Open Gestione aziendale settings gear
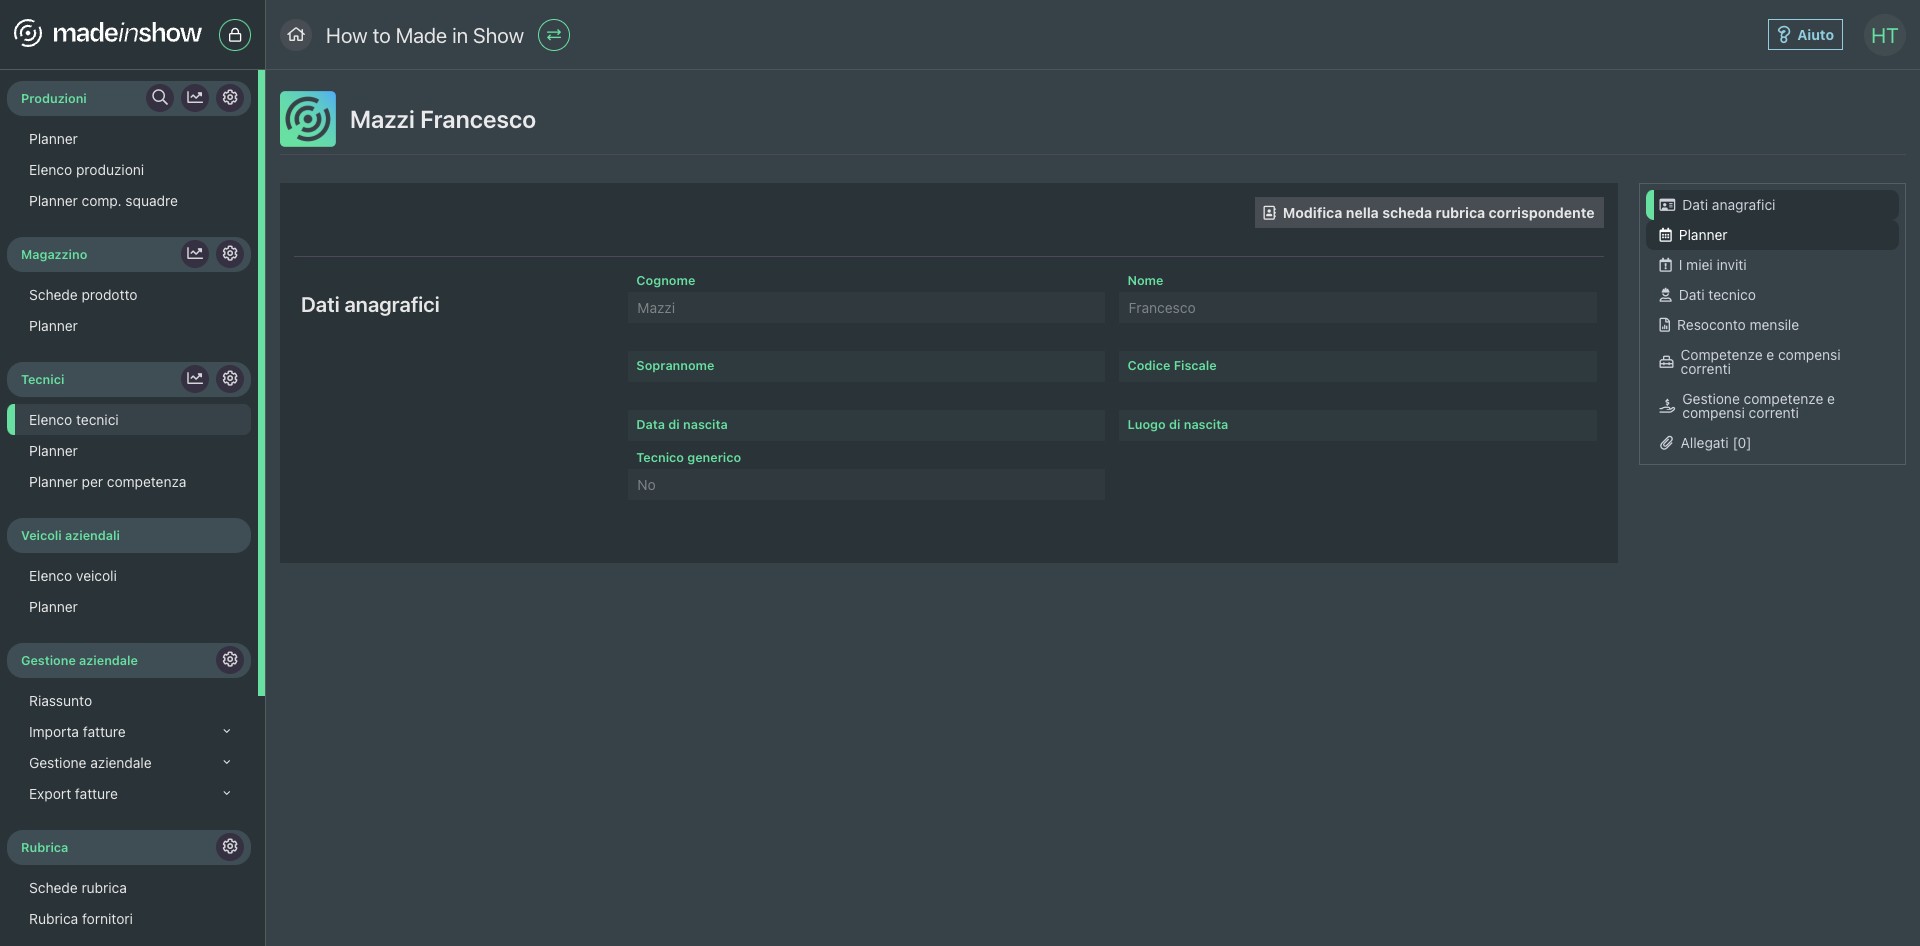Image resolution: width=1920 pixels, height=946 pixels. (230, 660)
